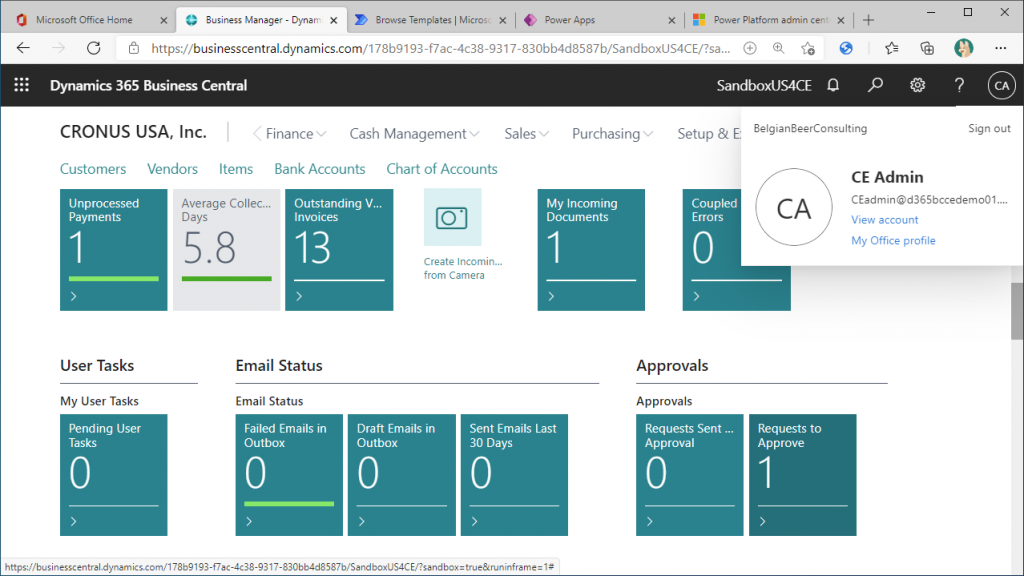Open the Chart of Accounts
Image resolution: width=1024 pixels, height=576 pixels.
pyautogui.click(x=441, y=169)
